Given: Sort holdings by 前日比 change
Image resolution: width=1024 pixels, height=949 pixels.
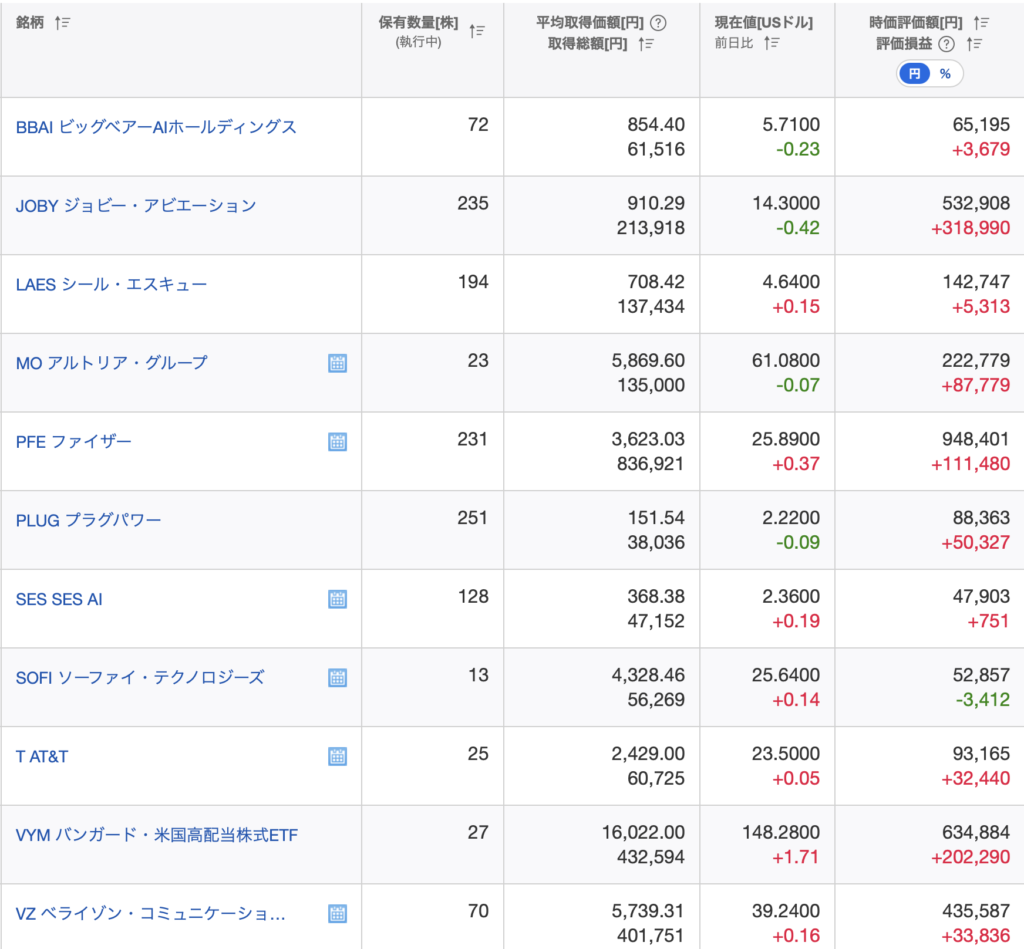Looking at the screenshot, I should point(771,43).
